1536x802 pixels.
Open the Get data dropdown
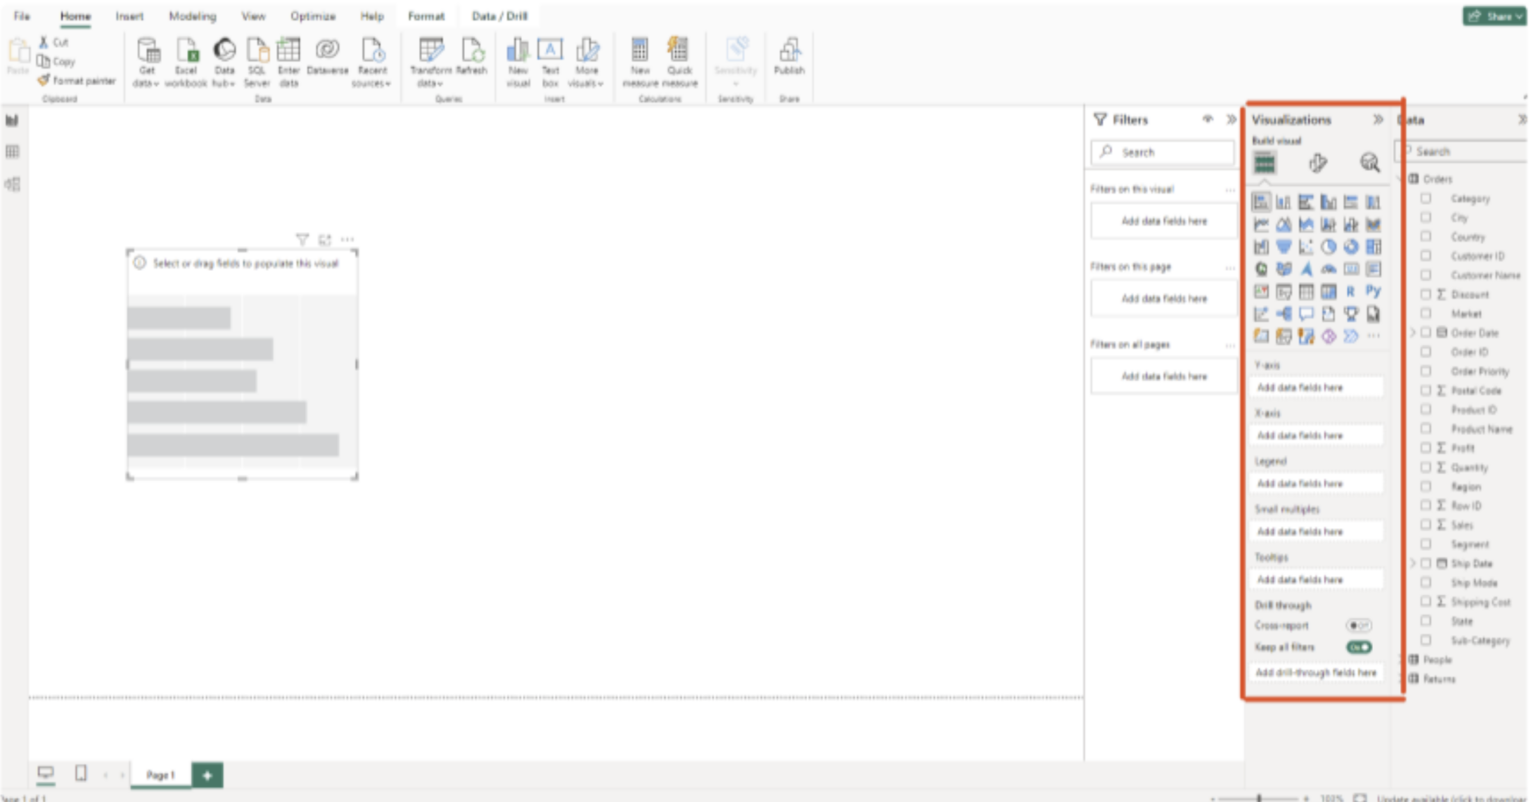tap(148, 60)
